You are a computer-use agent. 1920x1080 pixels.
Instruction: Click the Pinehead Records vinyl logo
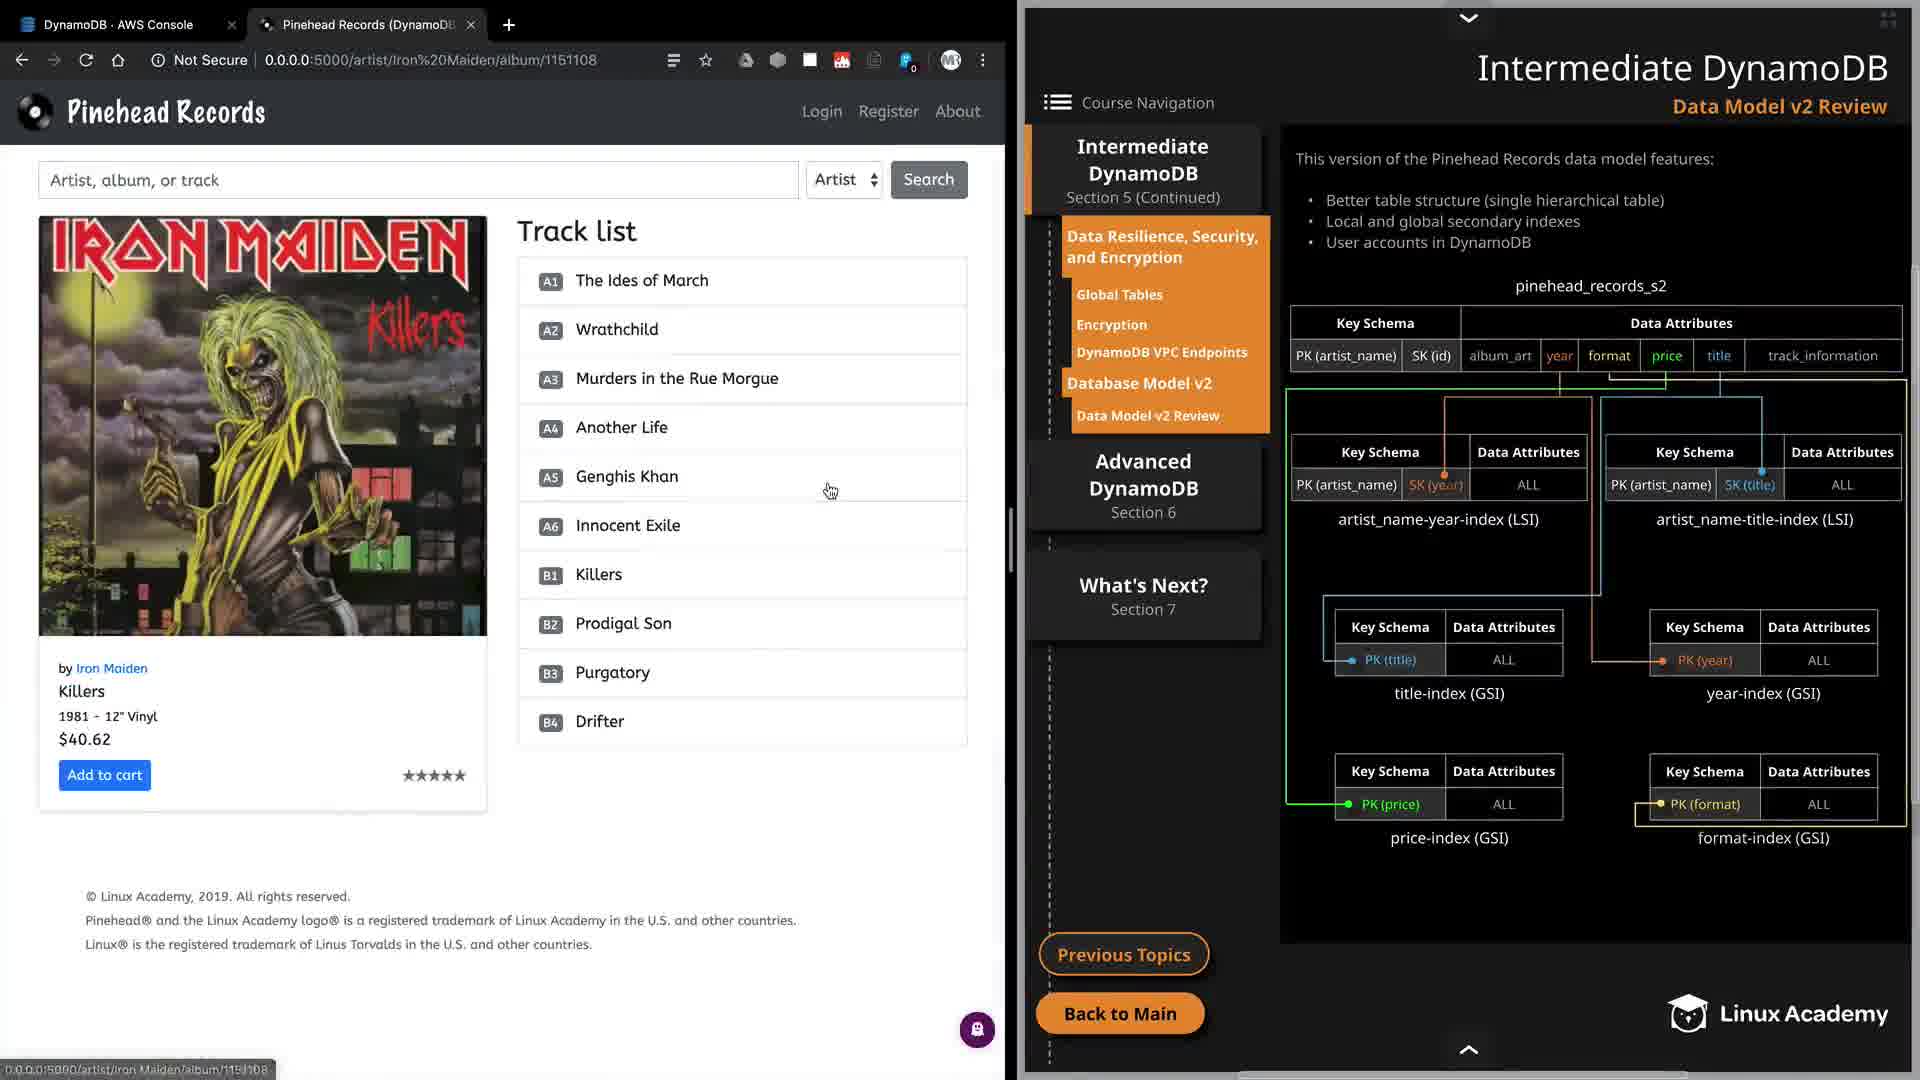tap(36, 112)
